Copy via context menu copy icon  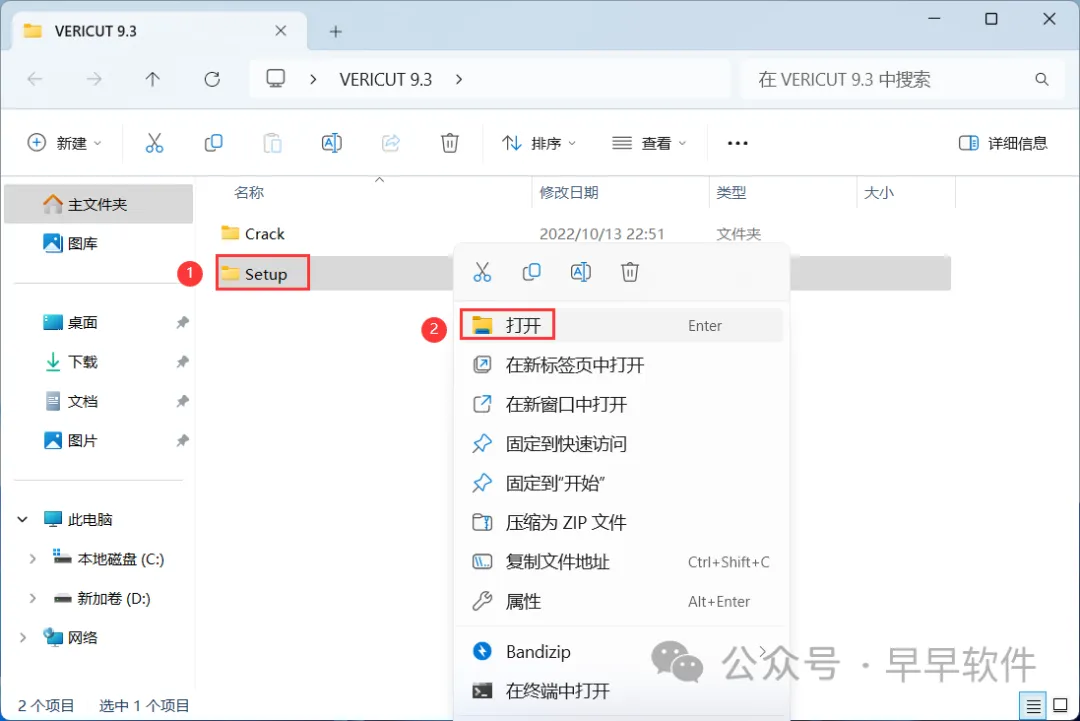pos(531,272)
